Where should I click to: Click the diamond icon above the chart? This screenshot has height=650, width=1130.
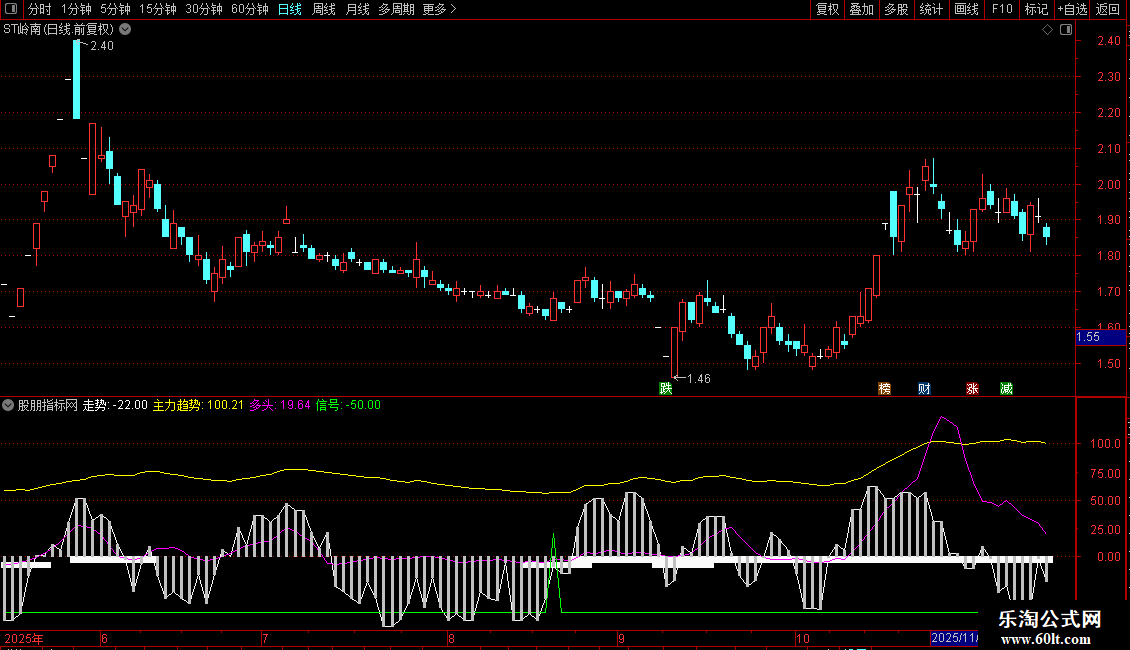[1048, 30]
